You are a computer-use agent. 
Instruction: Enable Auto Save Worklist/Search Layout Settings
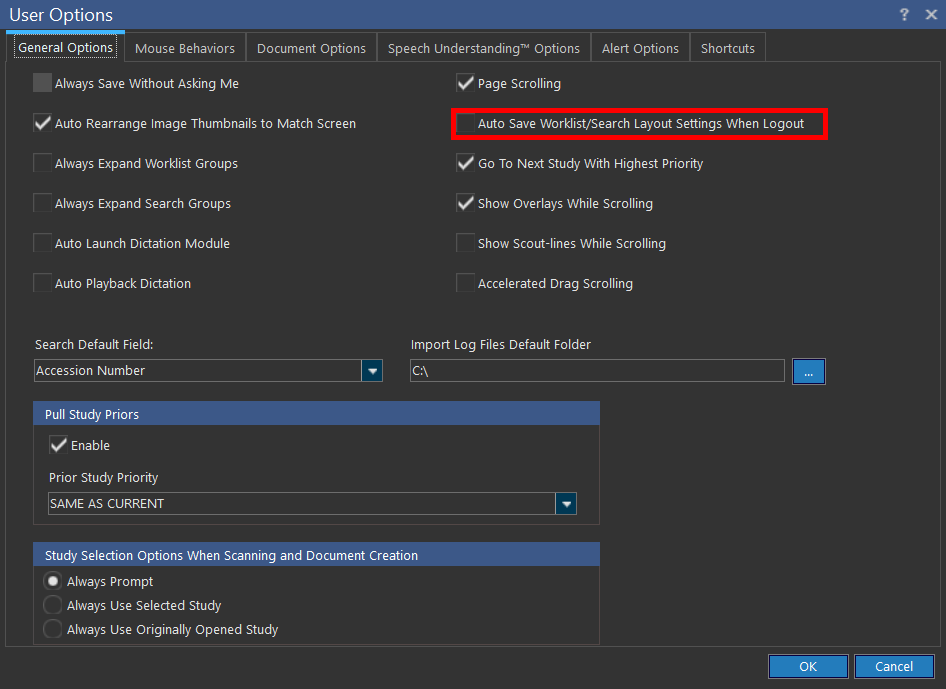click(466, 124)
